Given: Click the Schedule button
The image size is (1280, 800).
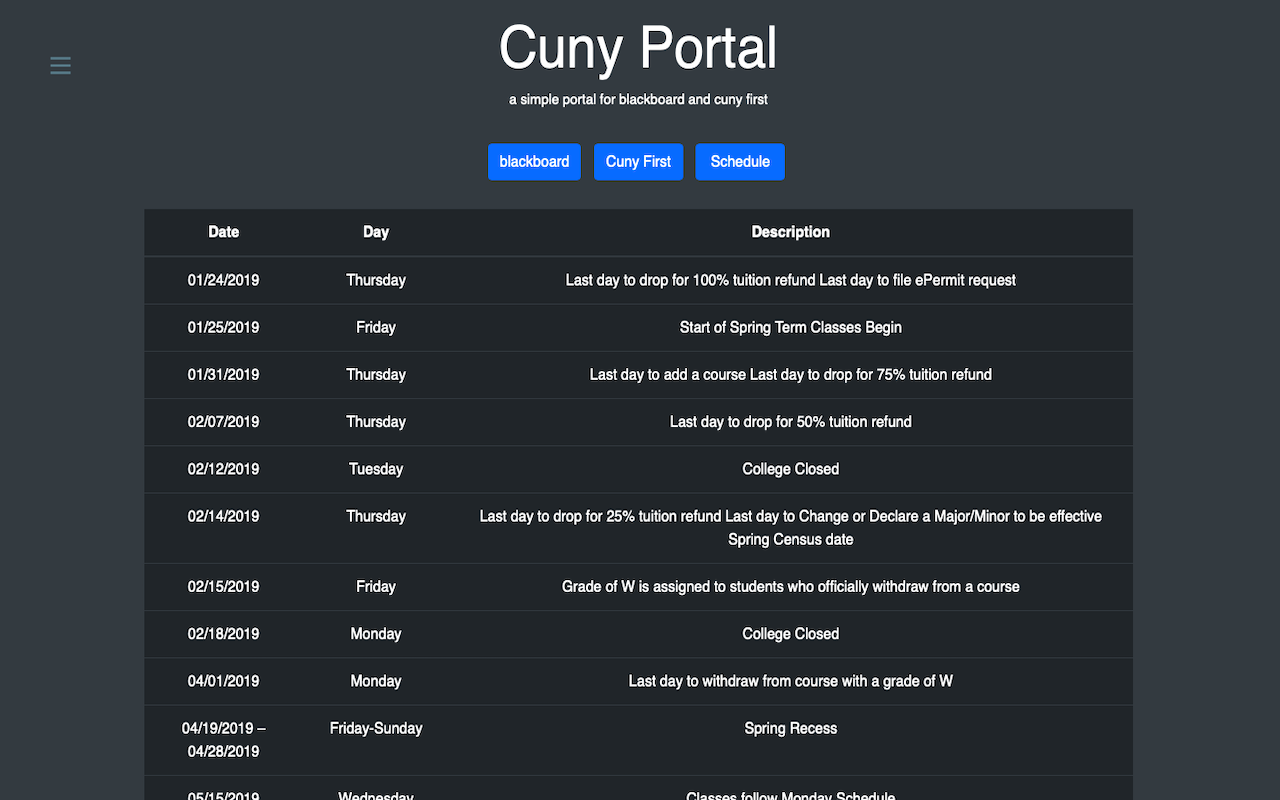Looking at the screenshot, I should tap(740, 162).
